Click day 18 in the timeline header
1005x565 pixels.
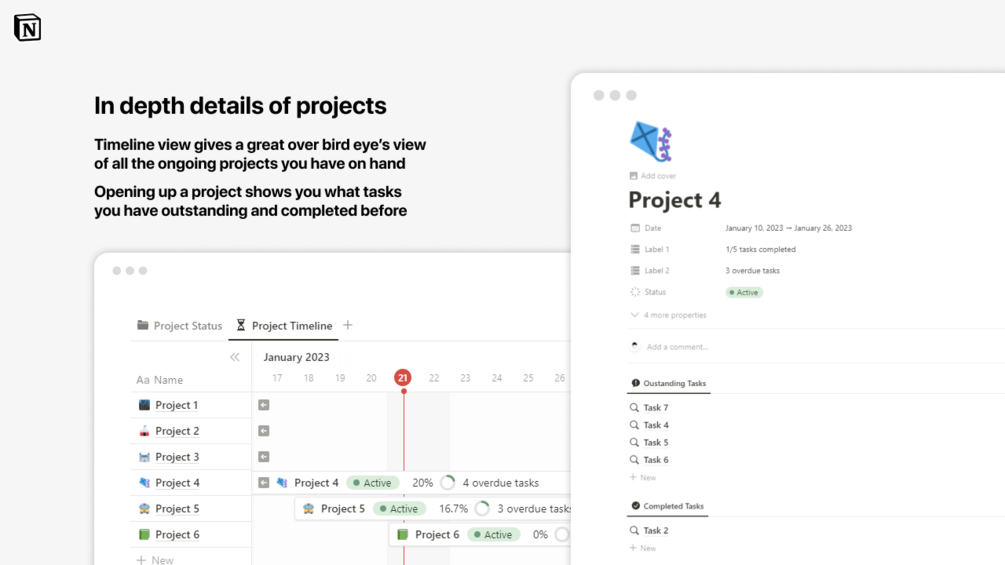pos(308,378)
